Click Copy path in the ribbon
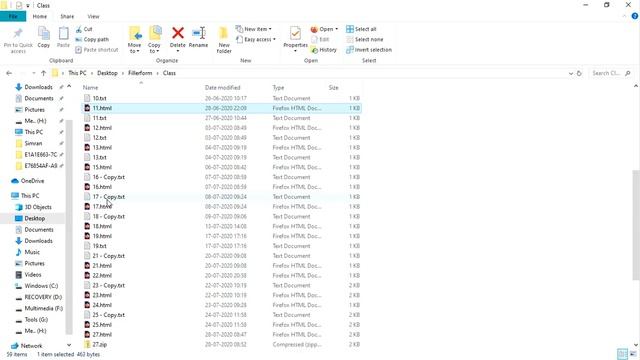The width and height of the screenshot is (640, 360). (92, 40)
